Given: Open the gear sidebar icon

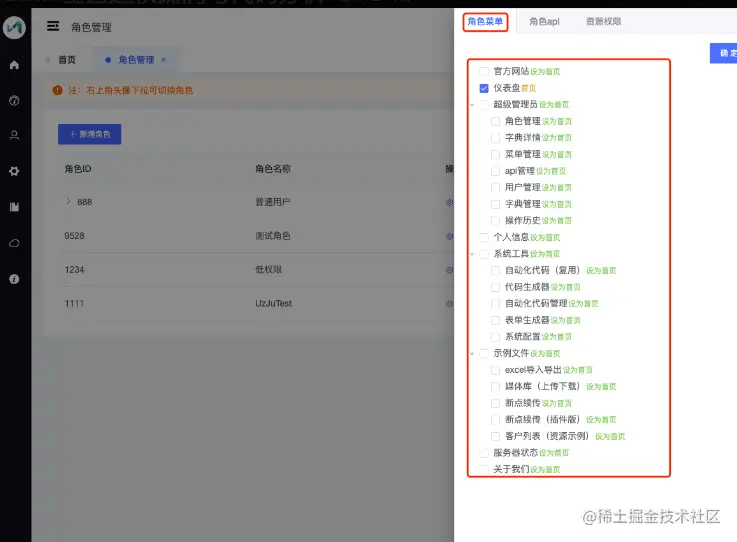Looking at the screenshot, I should click(14, 171).
